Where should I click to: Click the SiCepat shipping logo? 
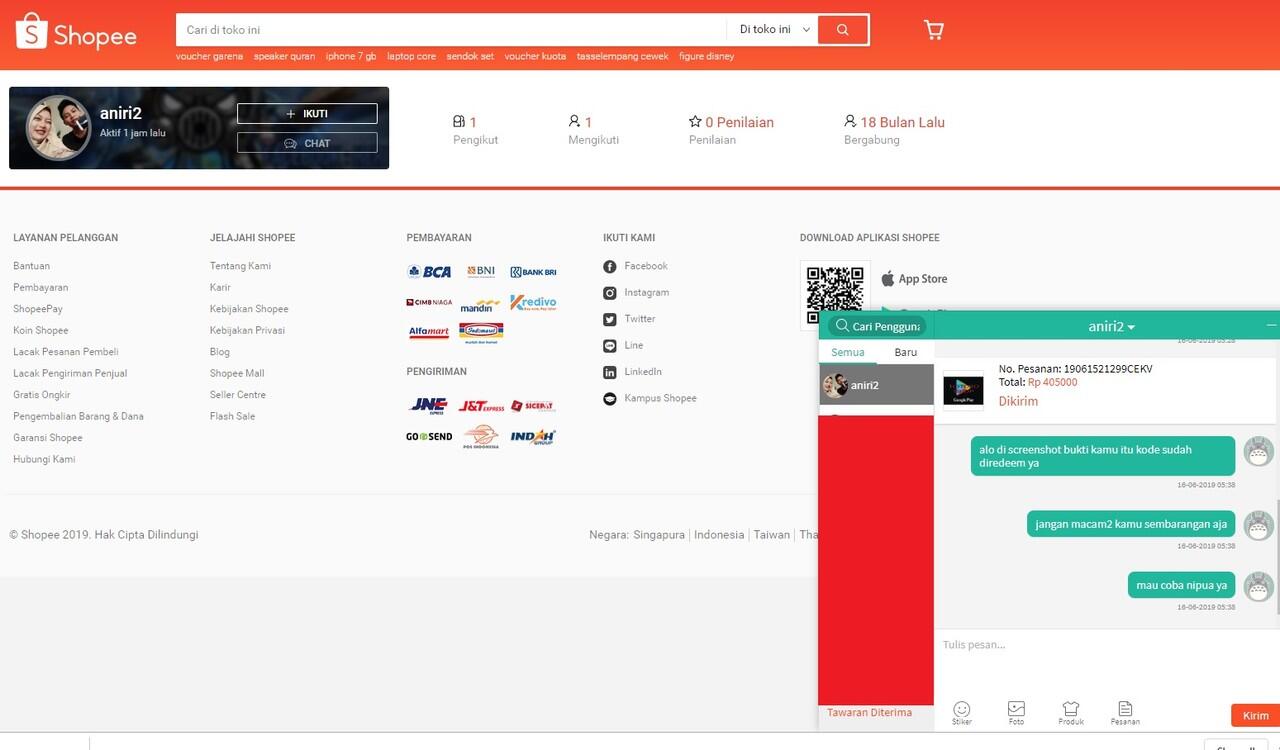click(533, 406)
